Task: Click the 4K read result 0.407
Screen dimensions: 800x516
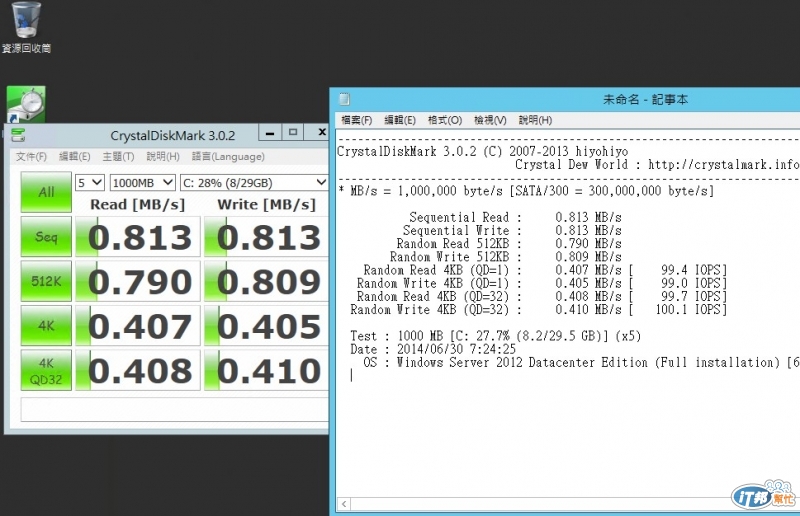Action: pyautogui.click(x=138, y=326)
